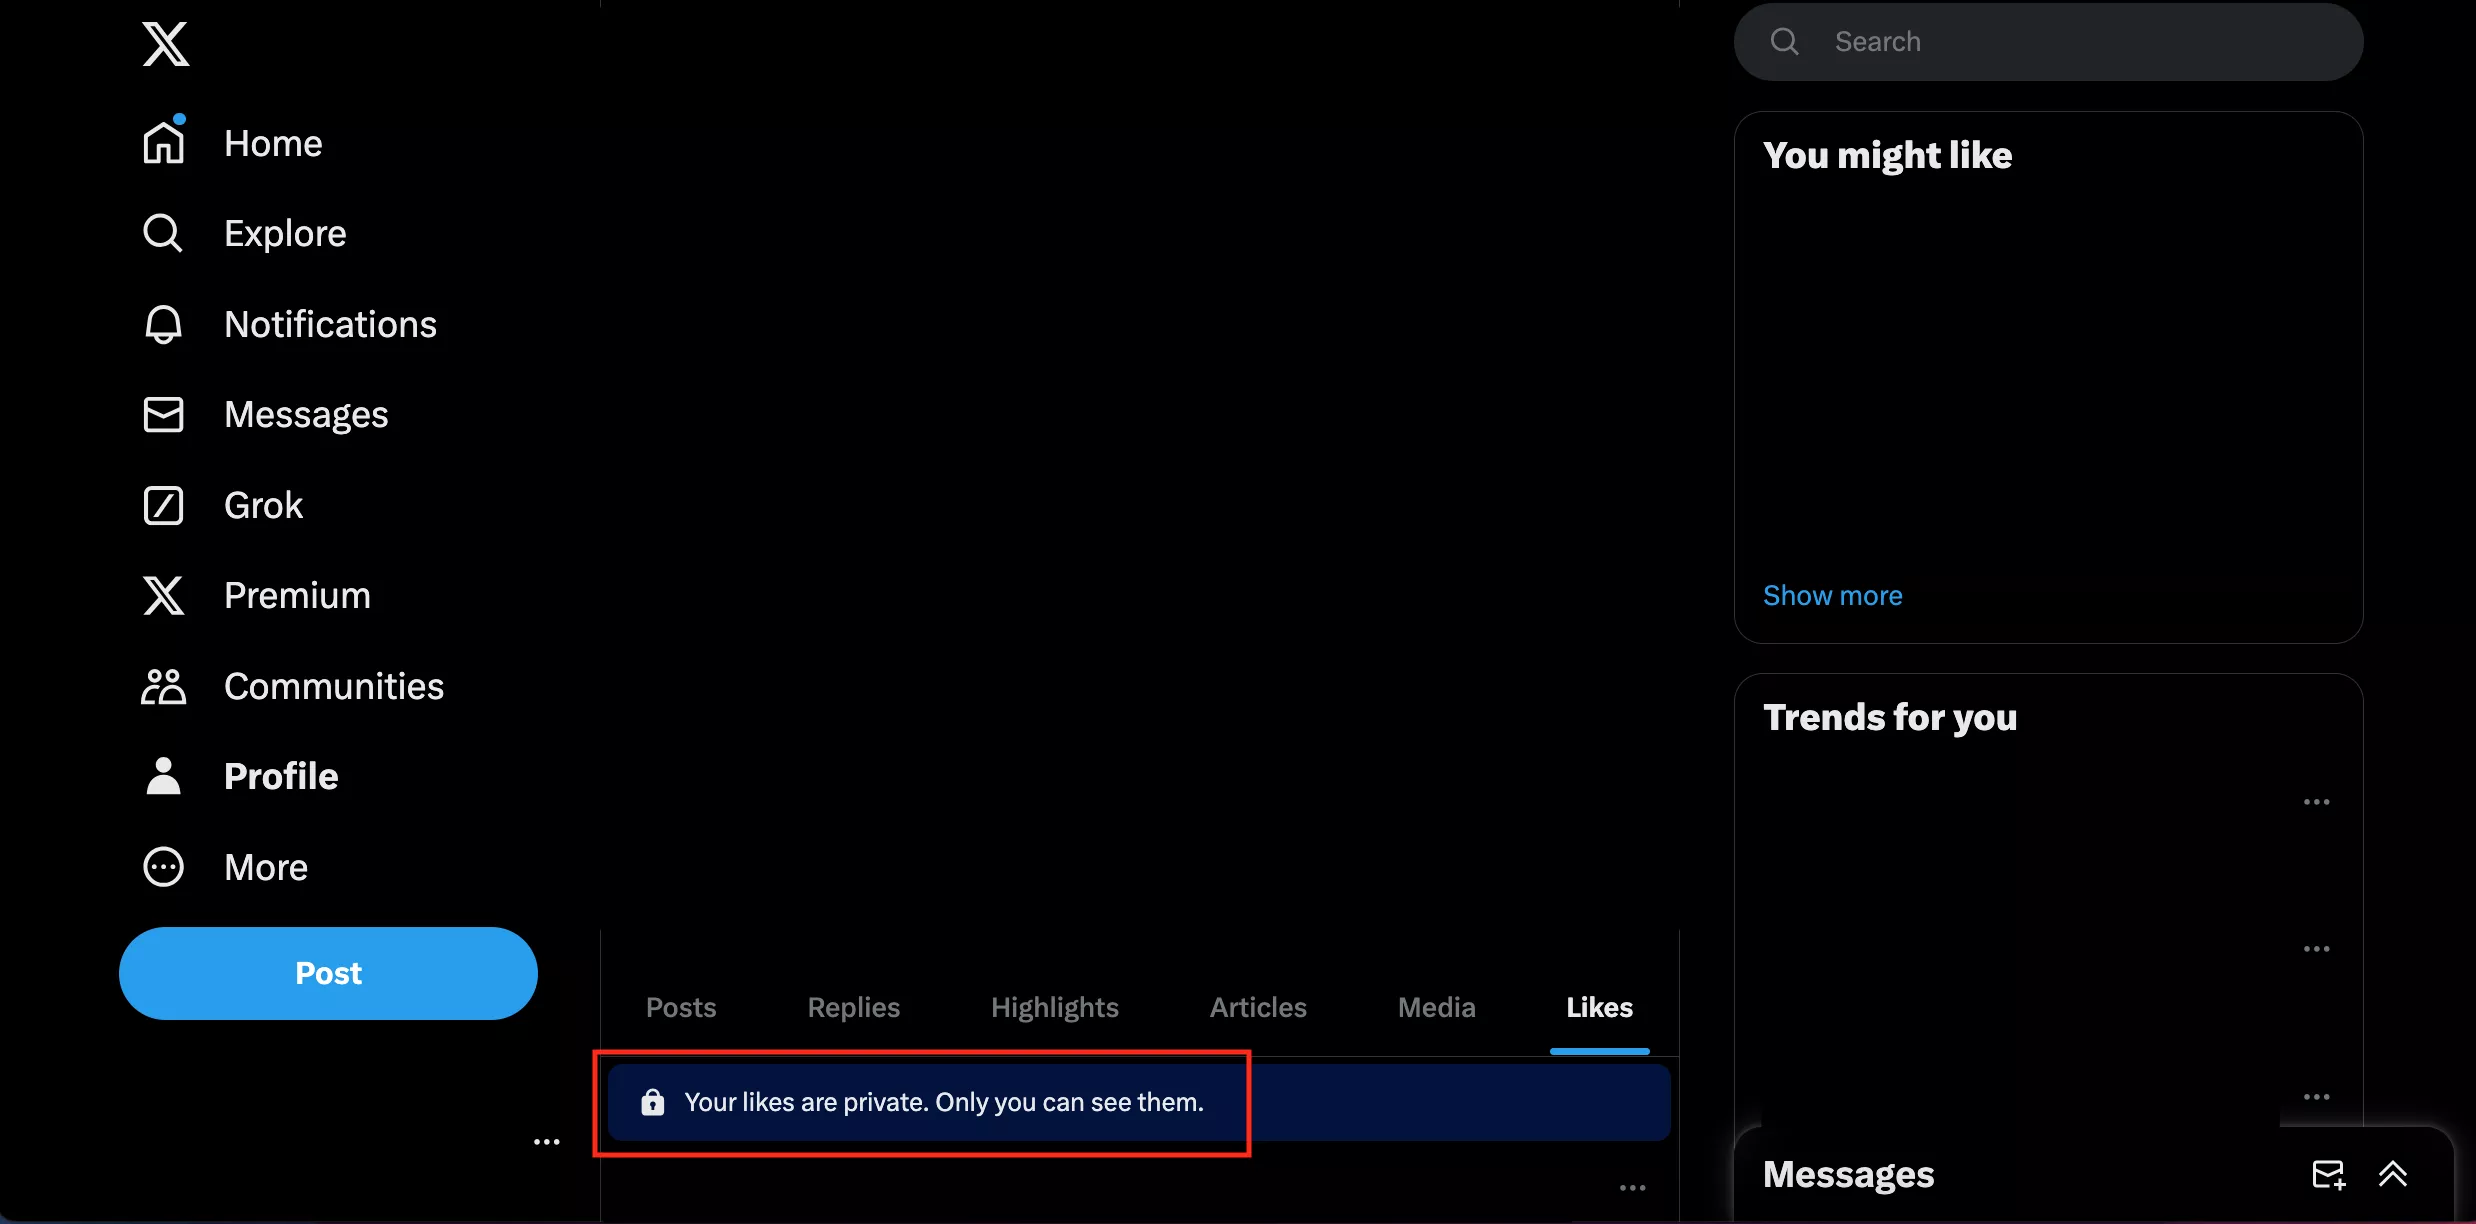Open Explore magnifier icon in sidebar
This screenshot has height=1224, width=2476.
pyautogui.click(x=163, y=233)
